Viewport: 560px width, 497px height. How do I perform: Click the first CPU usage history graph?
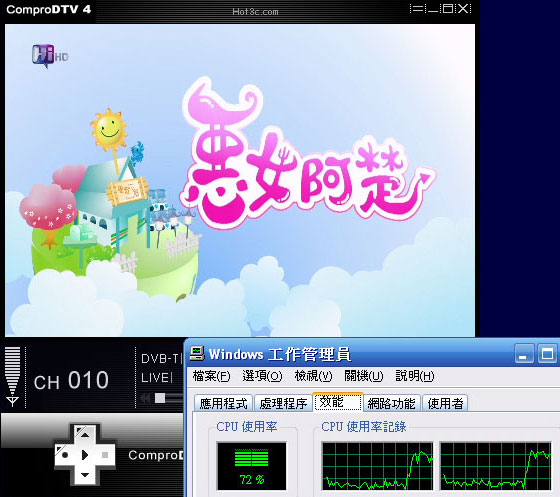coord(378,466)
